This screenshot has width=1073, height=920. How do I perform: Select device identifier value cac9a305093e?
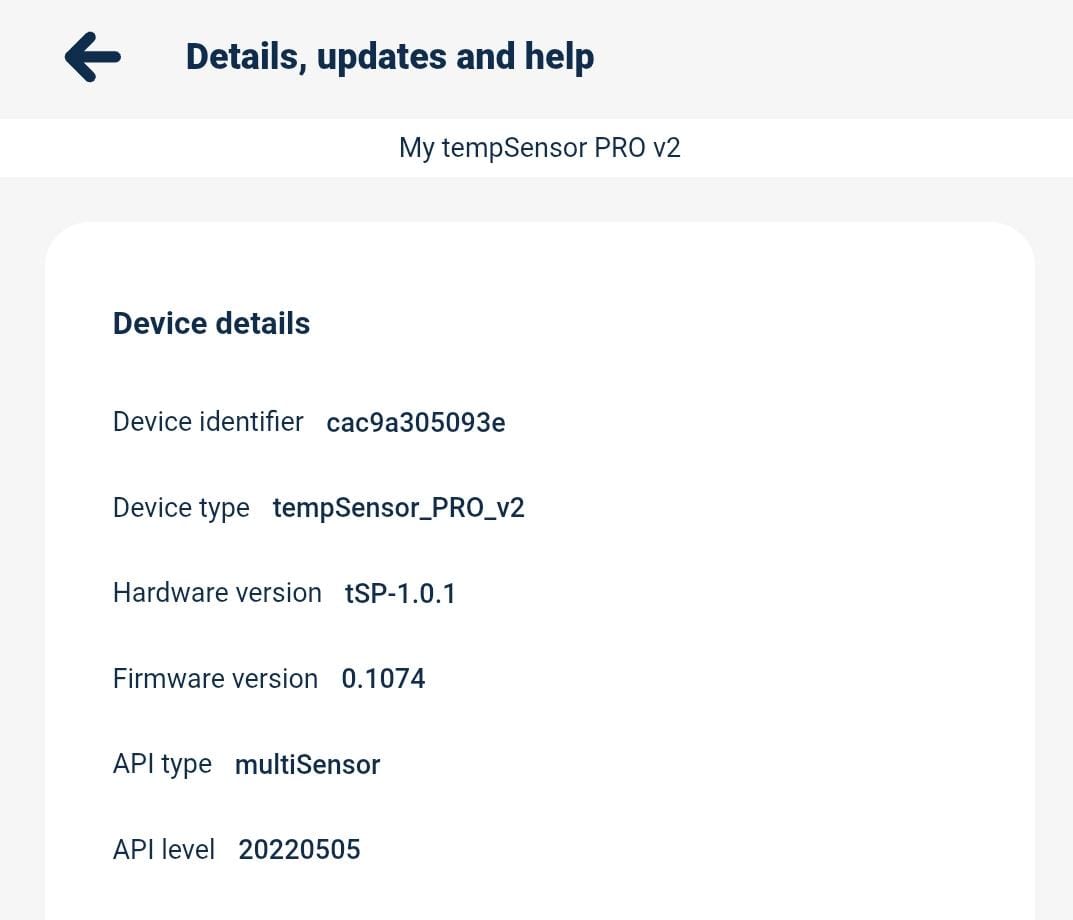(x=415, y=423)
